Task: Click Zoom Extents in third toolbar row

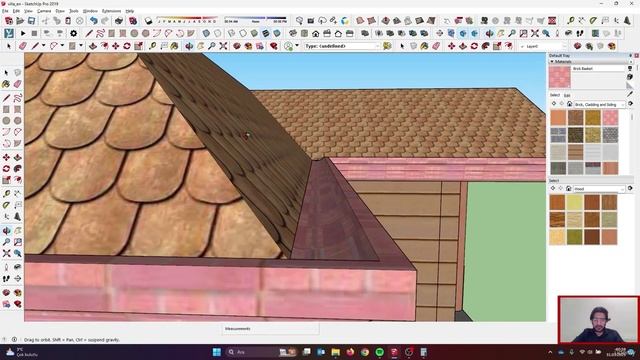Action: [x=223, y=46]
